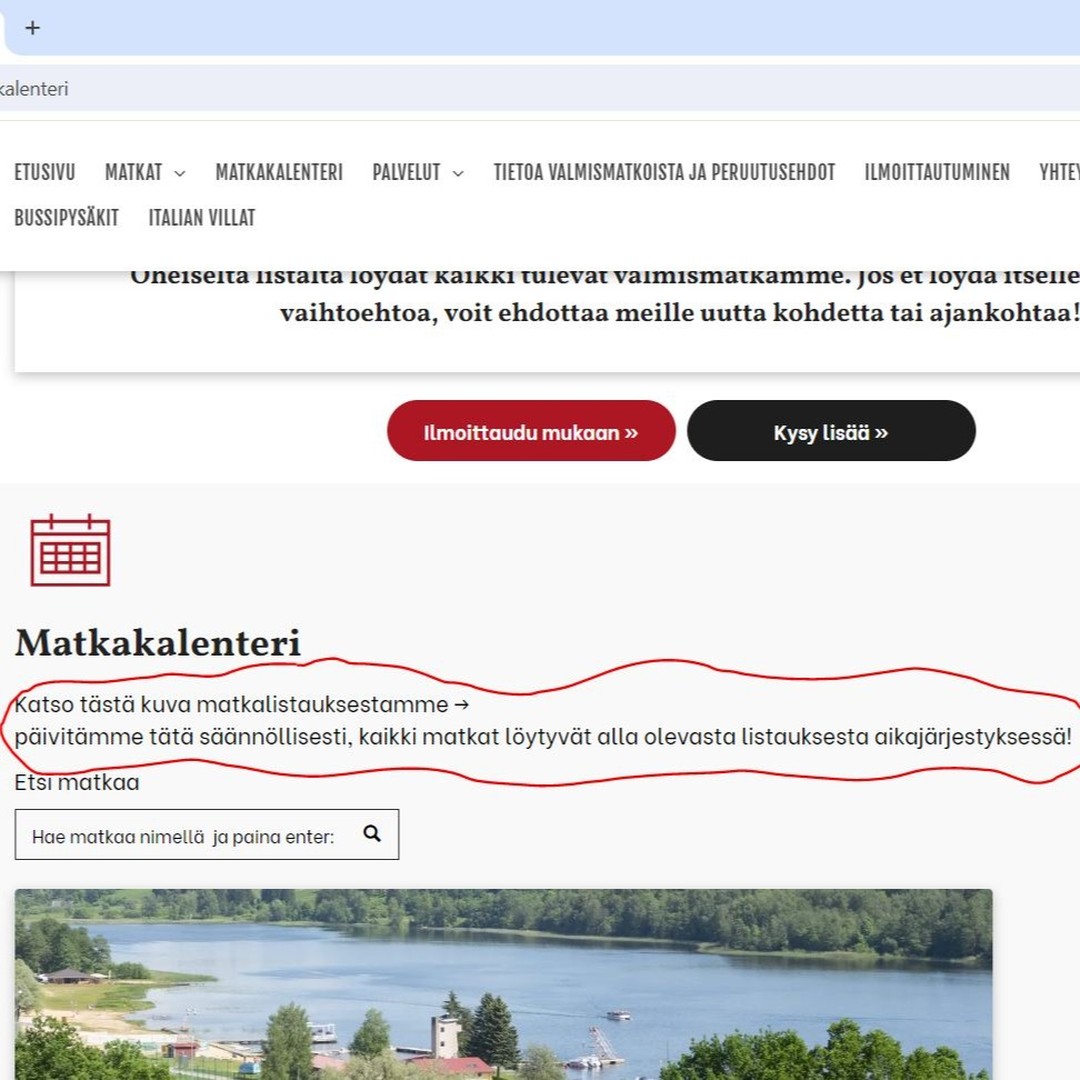Expand the Palvelut menu chevron
Image resolution: width=1080 pixels, height=1080 pixels.
458,174
